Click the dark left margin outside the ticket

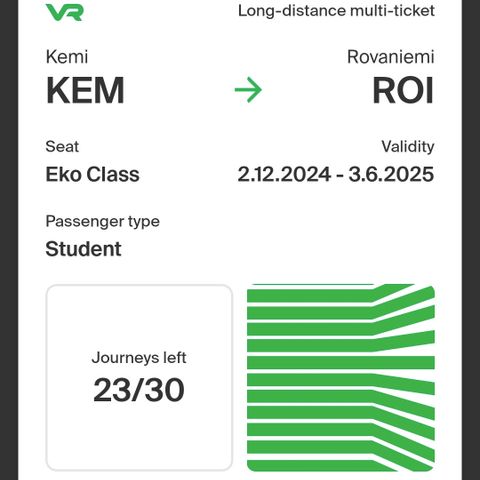(9, 240)
